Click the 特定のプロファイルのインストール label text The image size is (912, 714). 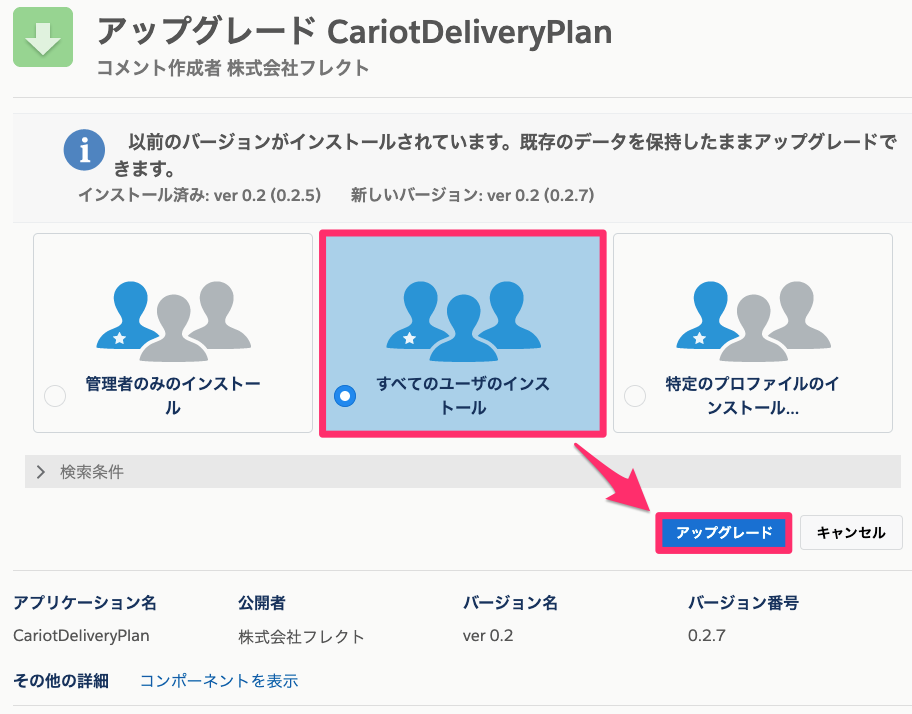(753, 395)
